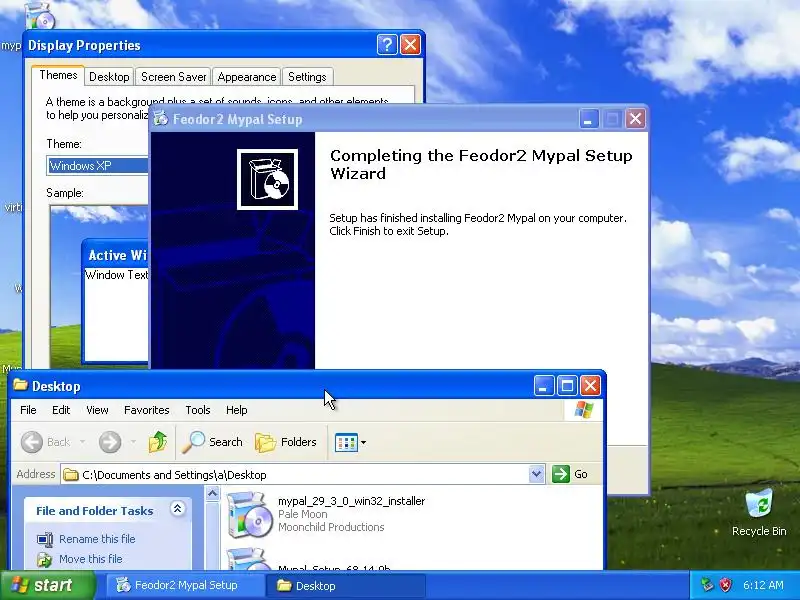Click the Safely Remove Hardware tray icon

[707, 585]
